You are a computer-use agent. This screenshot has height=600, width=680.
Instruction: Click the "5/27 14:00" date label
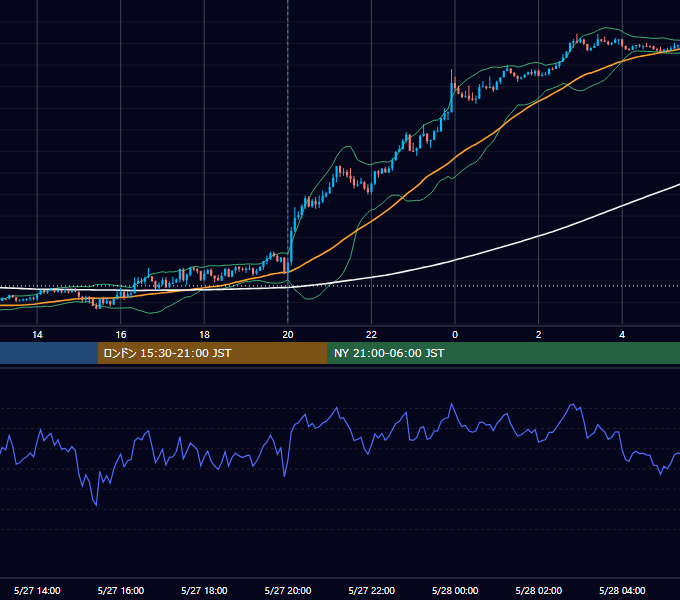tap(37, 590)
